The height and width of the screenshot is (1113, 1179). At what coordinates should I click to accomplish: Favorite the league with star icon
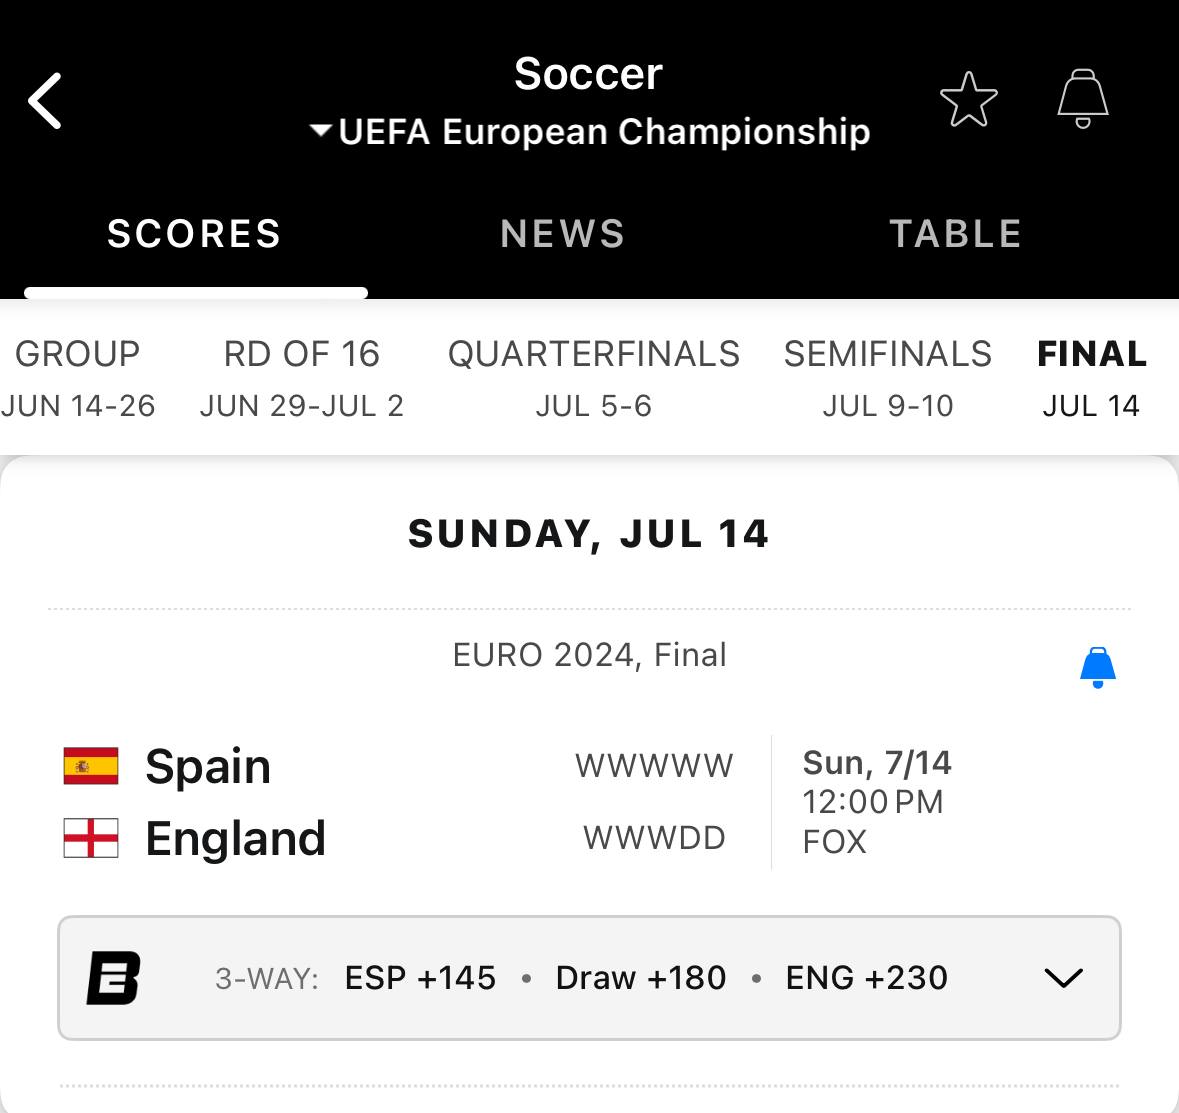click(x=968, y=100)
